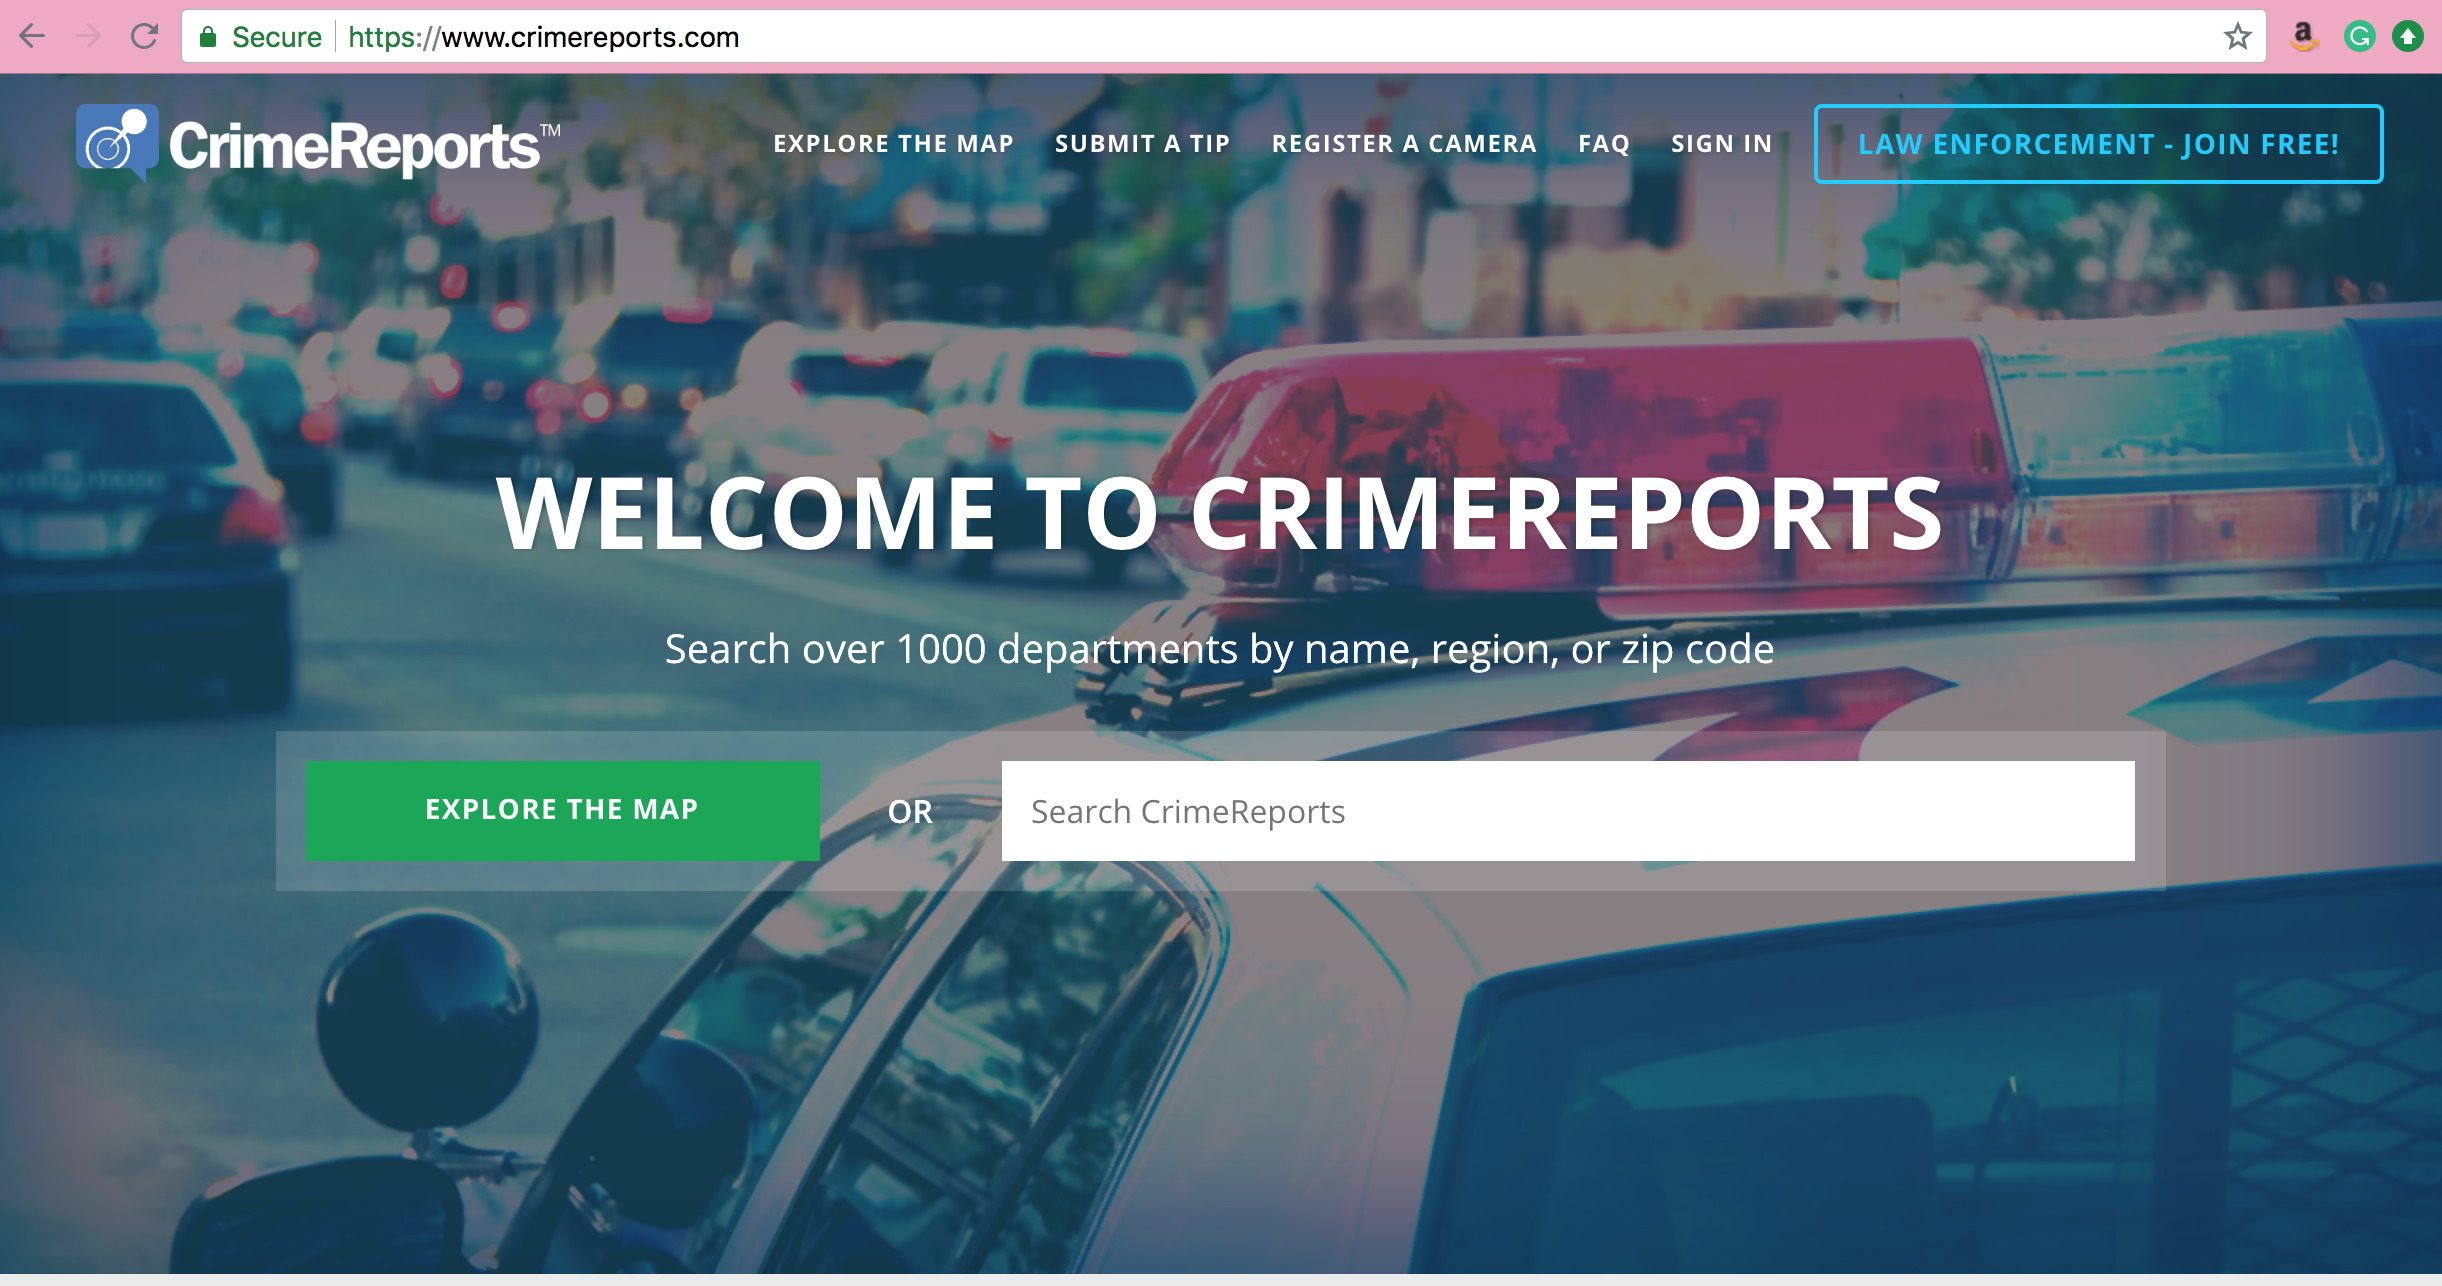This screenshot has height=1286, width=2442.
Task: Click the green Secure padlock icon
Action: [x=208, y=37]
